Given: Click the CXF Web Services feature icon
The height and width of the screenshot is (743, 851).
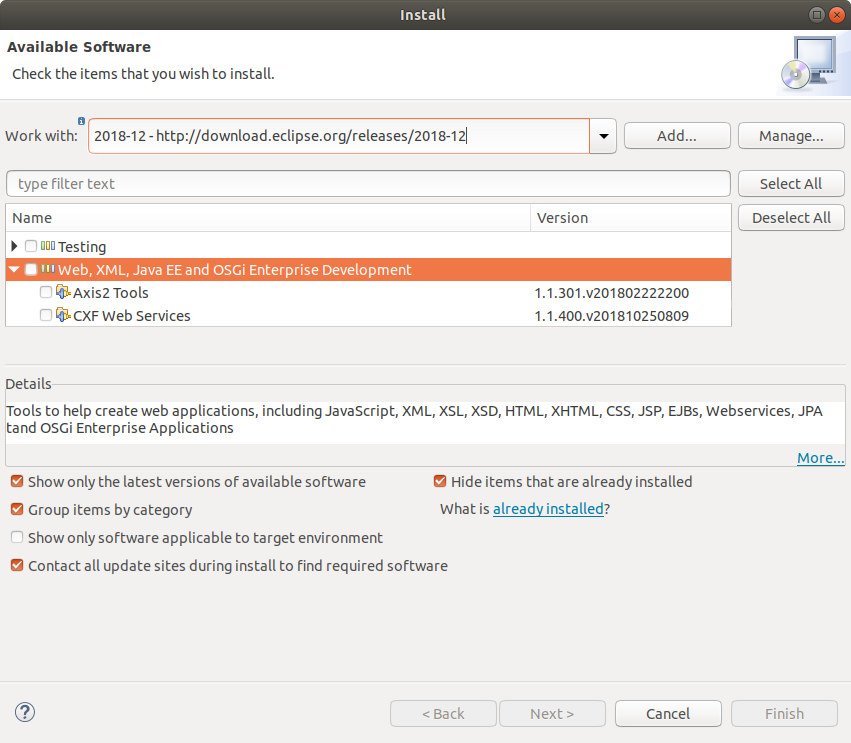Looking at the screenshot, I should coord(63,315).
